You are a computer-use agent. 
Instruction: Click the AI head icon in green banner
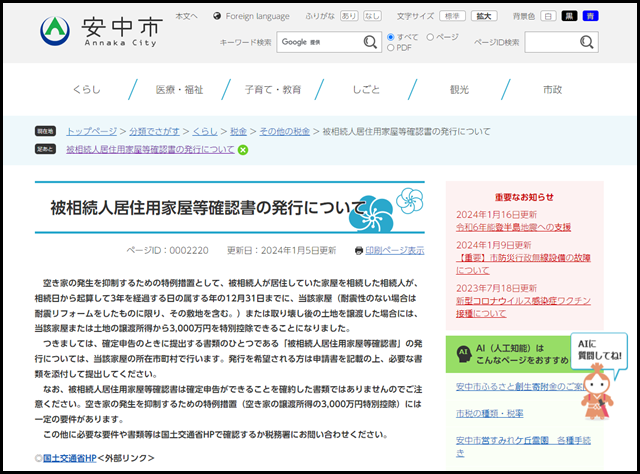464,354
